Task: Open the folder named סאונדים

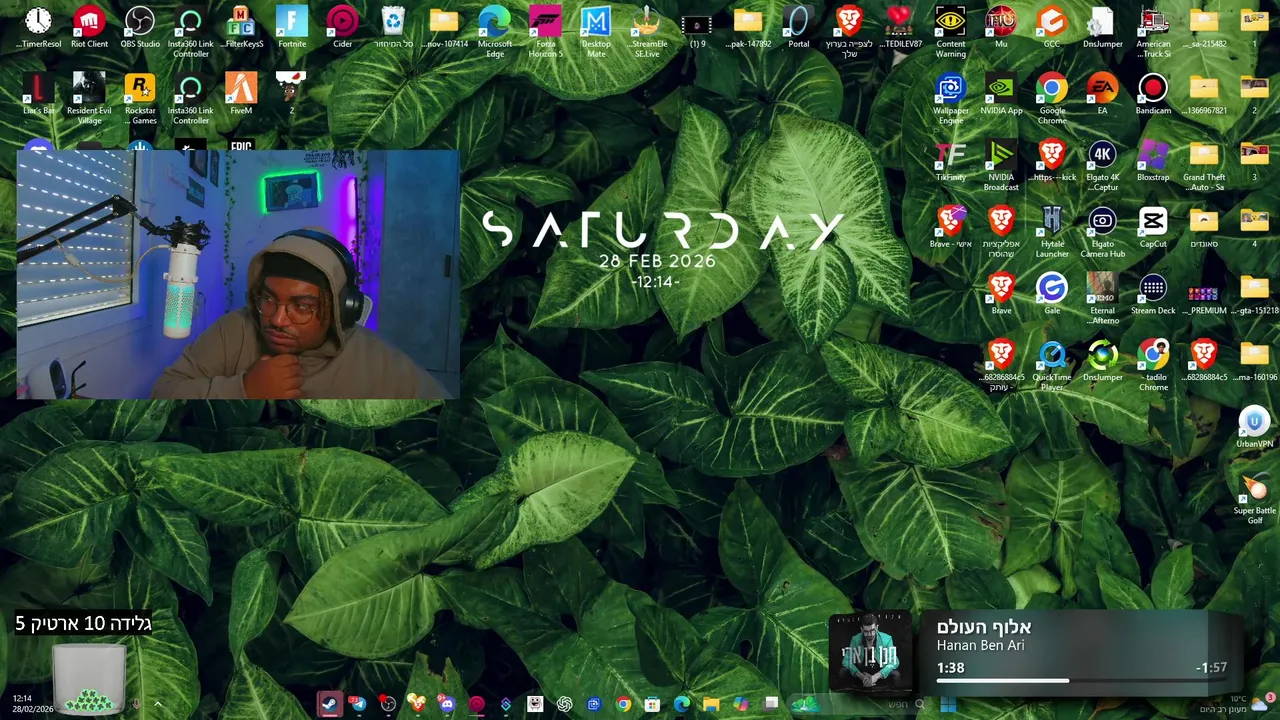Action: [x=1203, y=228]
